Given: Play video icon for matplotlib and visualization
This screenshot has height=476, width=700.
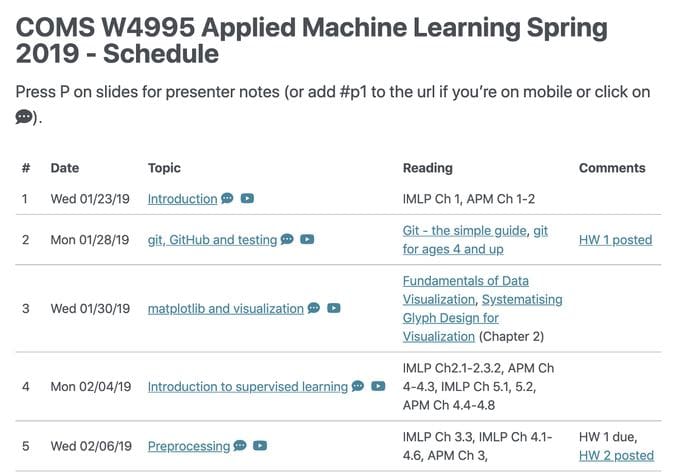Looking at the screenshot, I should 334,308.
